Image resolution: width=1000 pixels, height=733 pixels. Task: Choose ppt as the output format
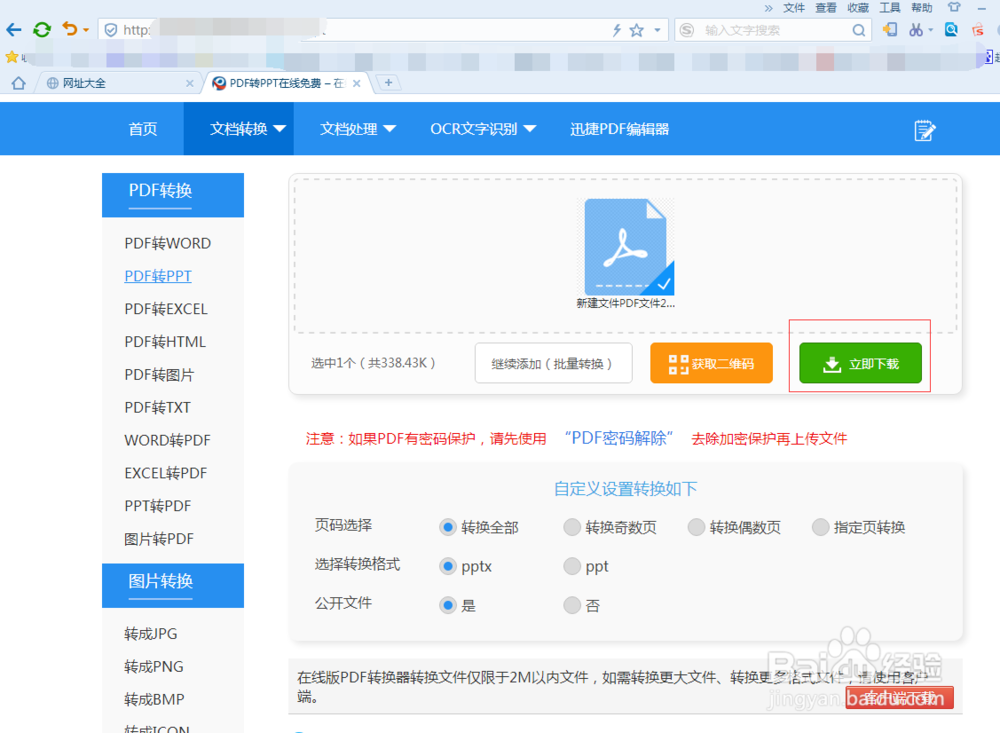[570, 565]
